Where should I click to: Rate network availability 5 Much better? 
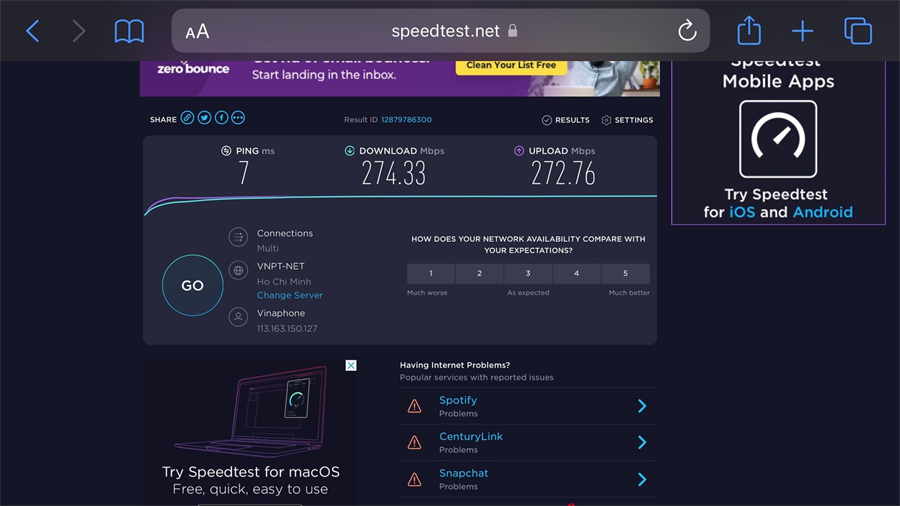pyautogui.click(x=626, y=274)
